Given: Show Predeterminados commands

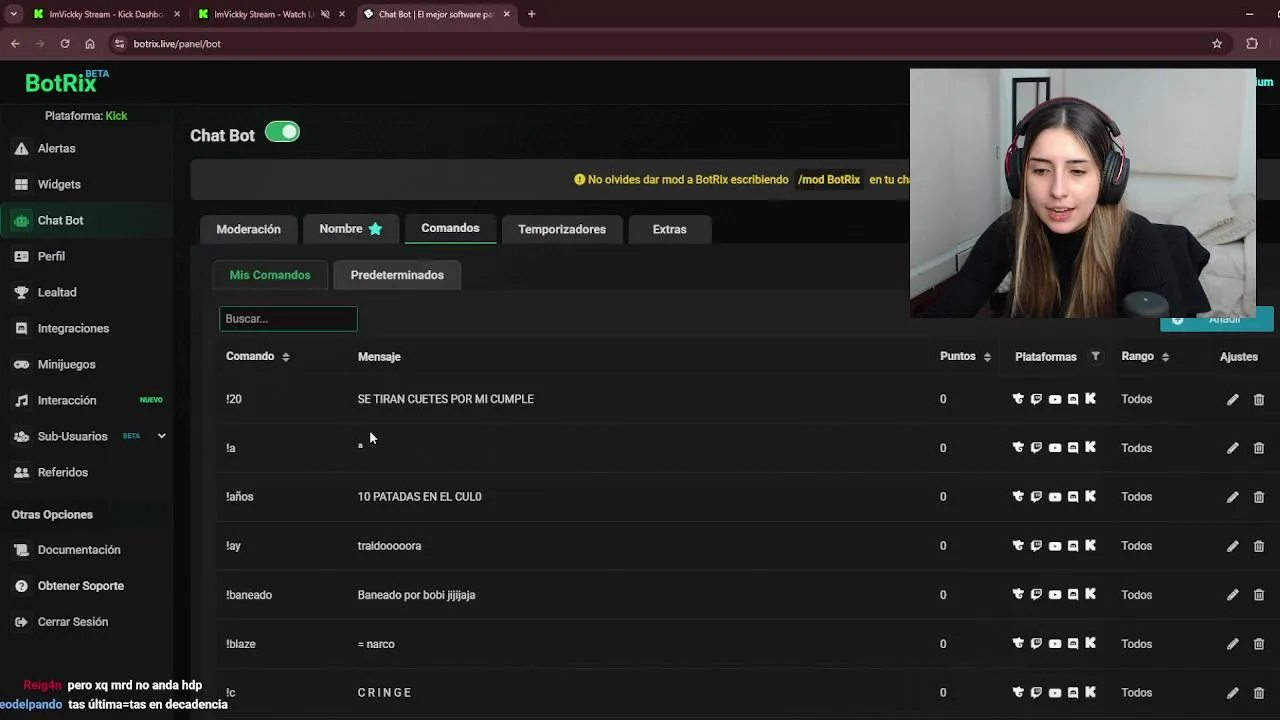Looking at the screenshot, I should click(397, 275).
